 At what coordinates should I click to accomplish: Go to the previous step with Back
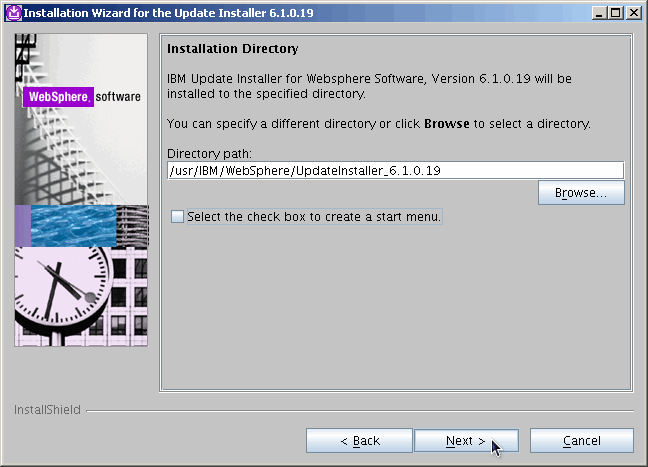click(359, 441)
